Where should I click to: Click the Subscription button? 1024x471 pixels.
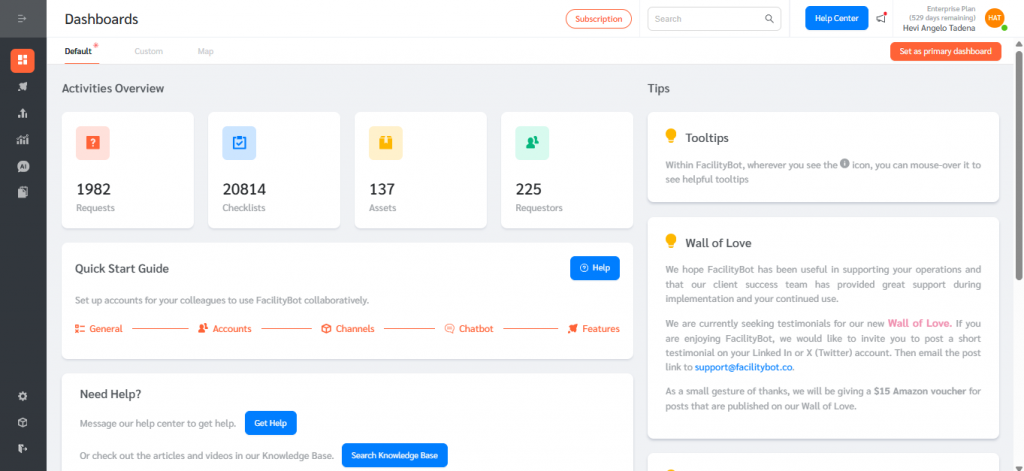tap(598, 18)
